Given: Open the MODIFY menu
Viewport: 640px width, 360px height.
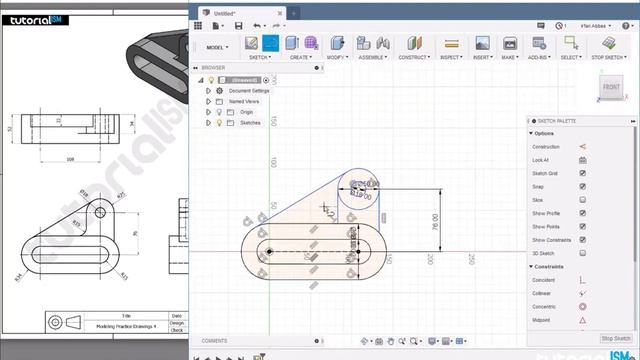Looking at the screenshot, I should click(338, 58).
